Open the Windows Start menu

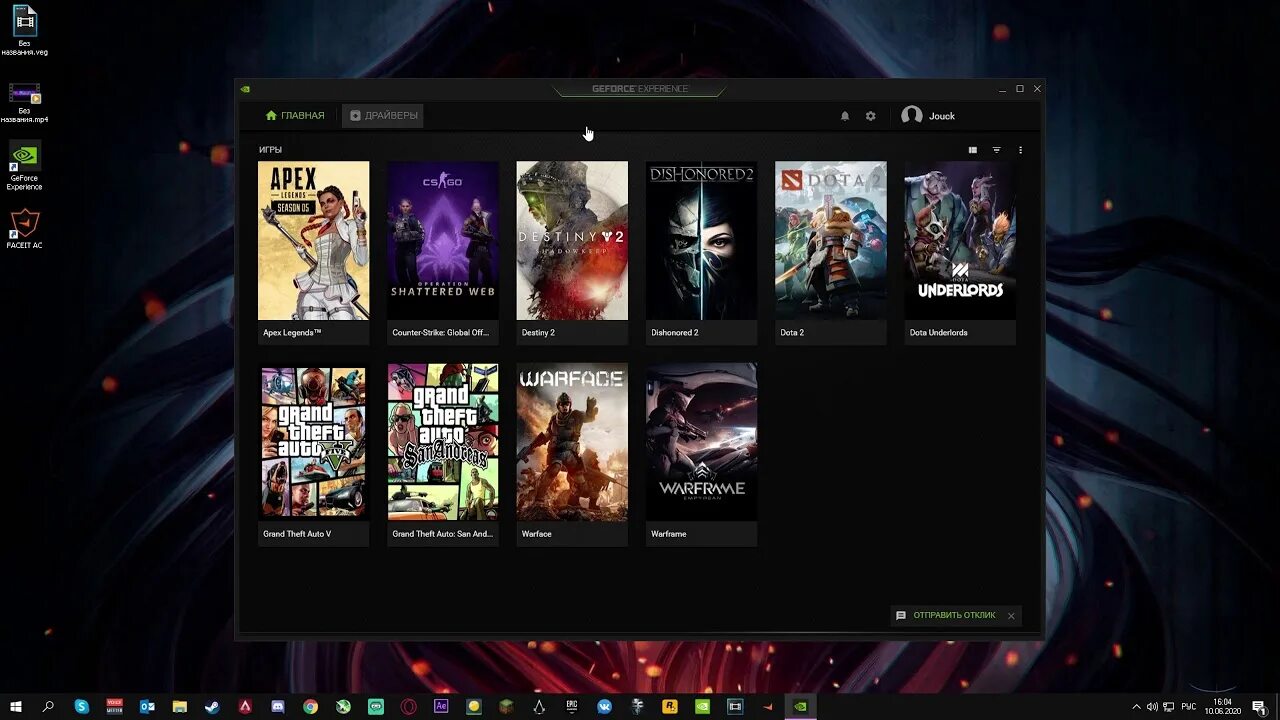point(16,706)
